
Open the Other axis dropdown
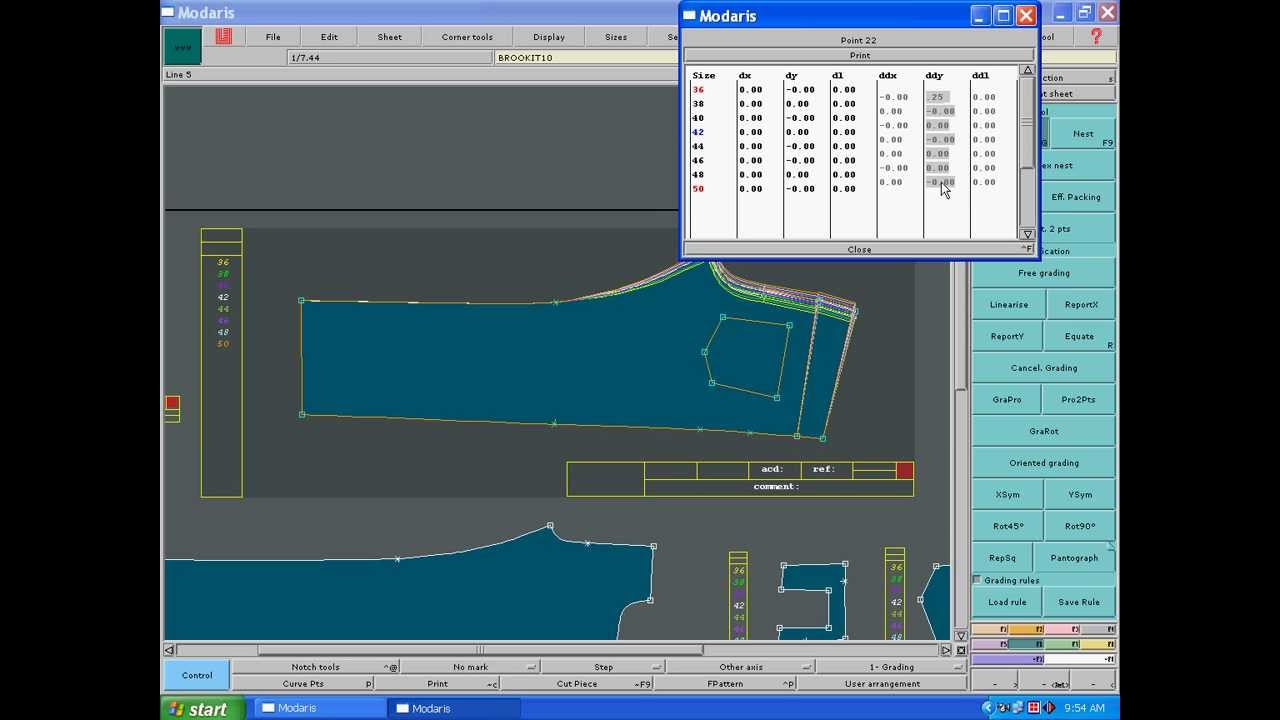click(x=741, y=667)
